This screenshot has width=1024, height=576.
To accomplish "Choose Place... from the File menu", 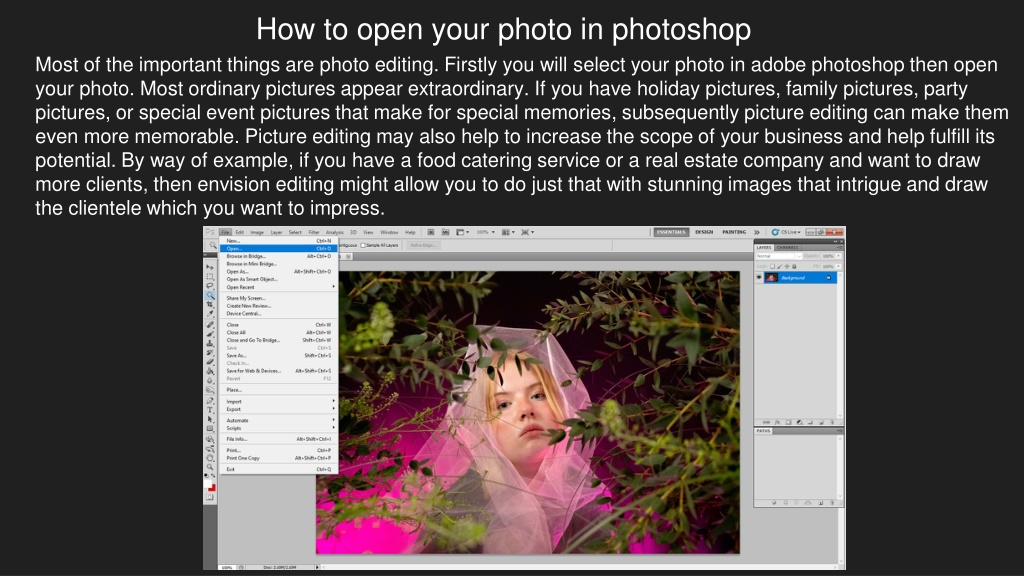I will point(279,389).
